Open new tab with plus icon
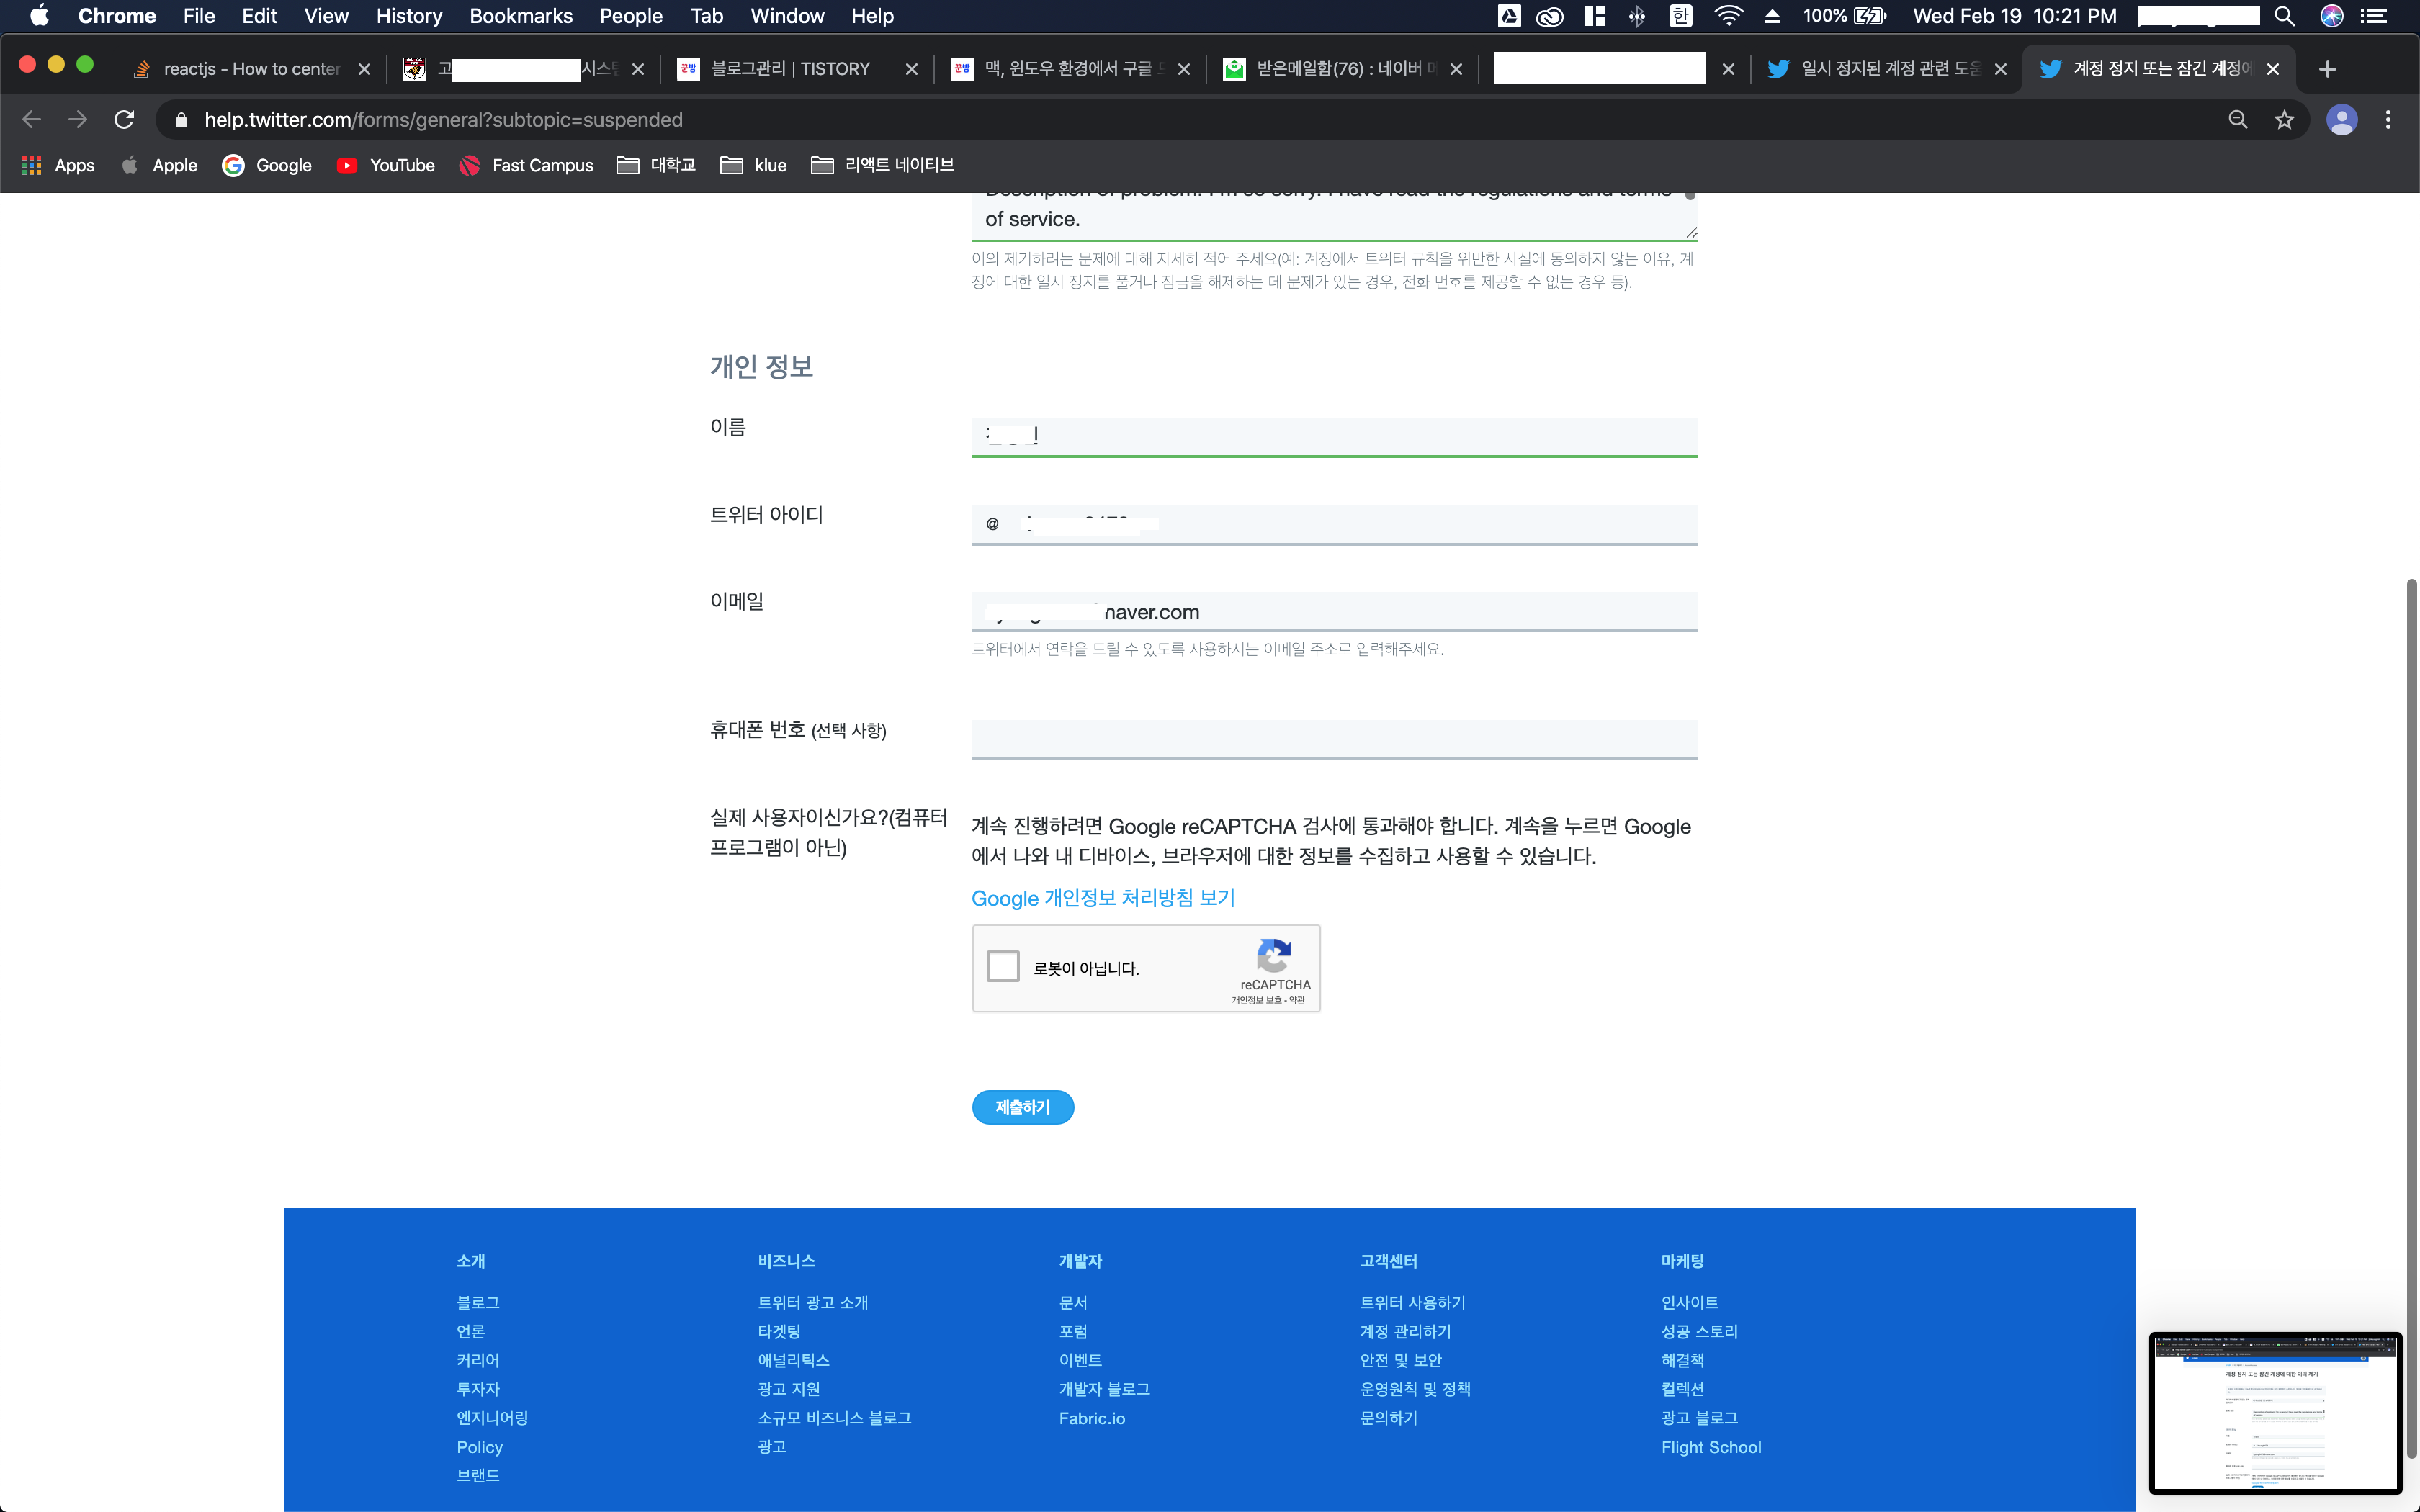2420x1512 pixels. click(2327, 69)
